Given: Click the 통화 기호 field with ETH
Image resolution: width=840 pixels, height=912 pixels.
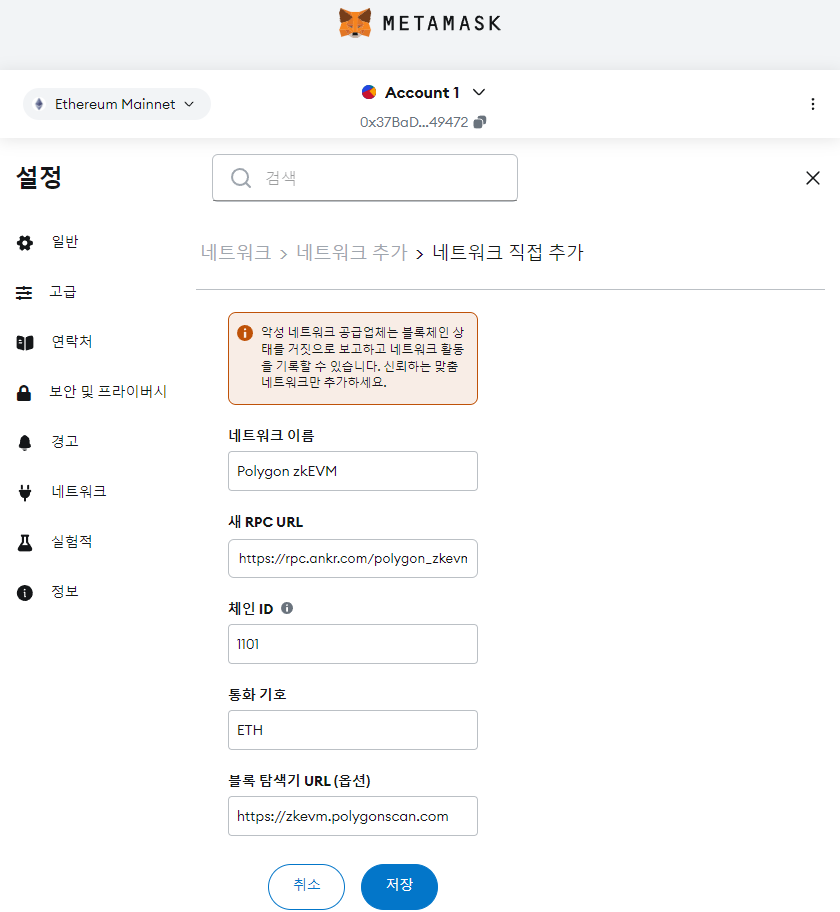Looking at the screenshot, I should coord(353,730).
